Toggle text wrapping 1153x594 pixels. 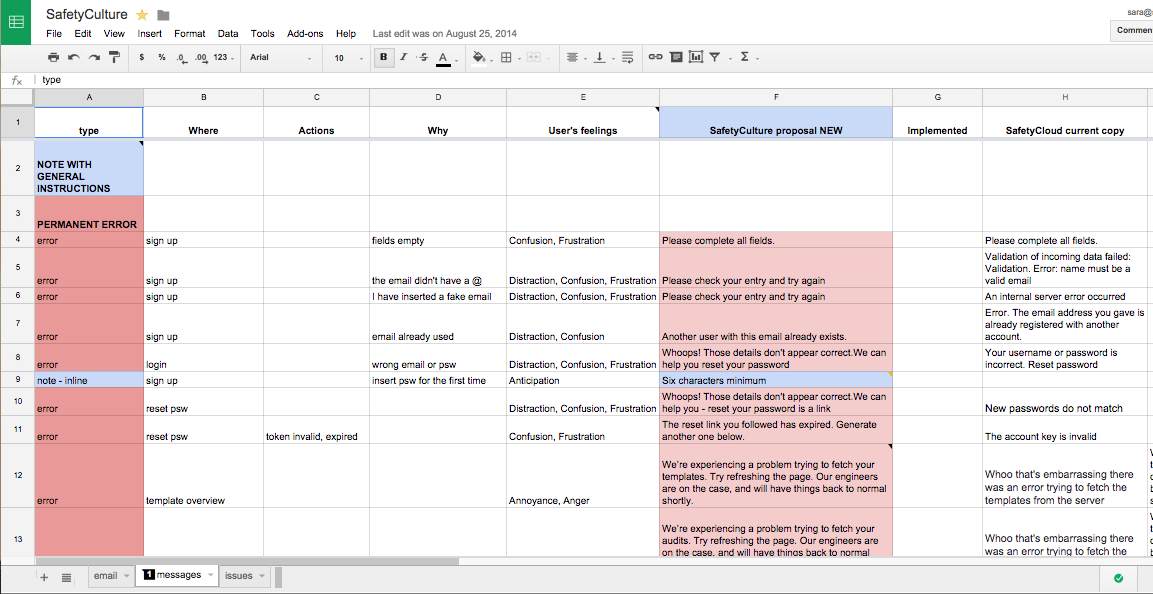coord(627,57)
